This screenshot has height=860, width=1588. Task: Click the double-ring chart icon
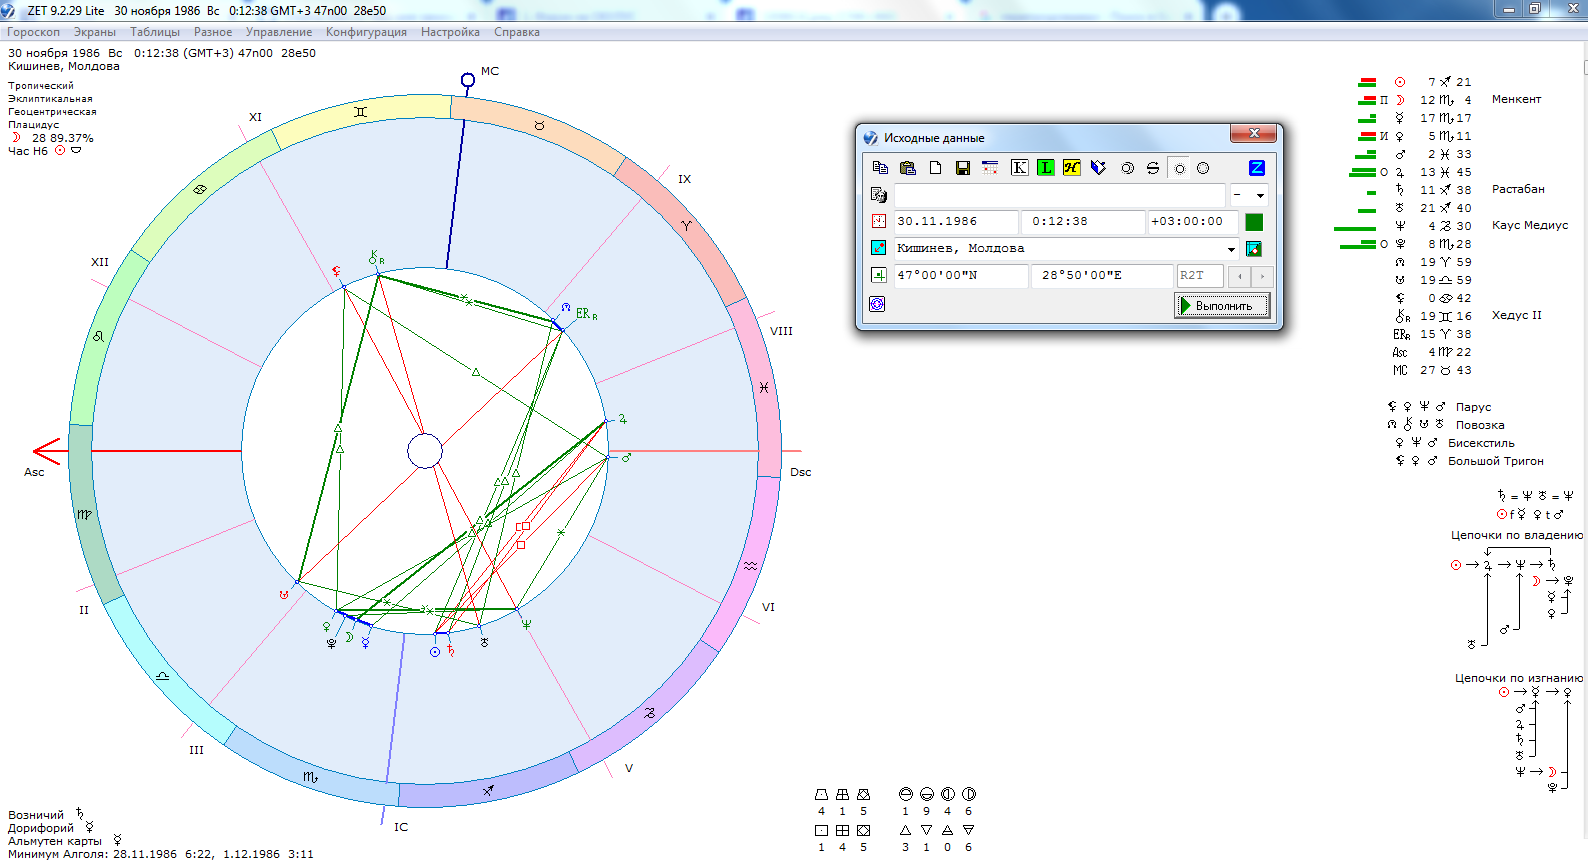1127,168
